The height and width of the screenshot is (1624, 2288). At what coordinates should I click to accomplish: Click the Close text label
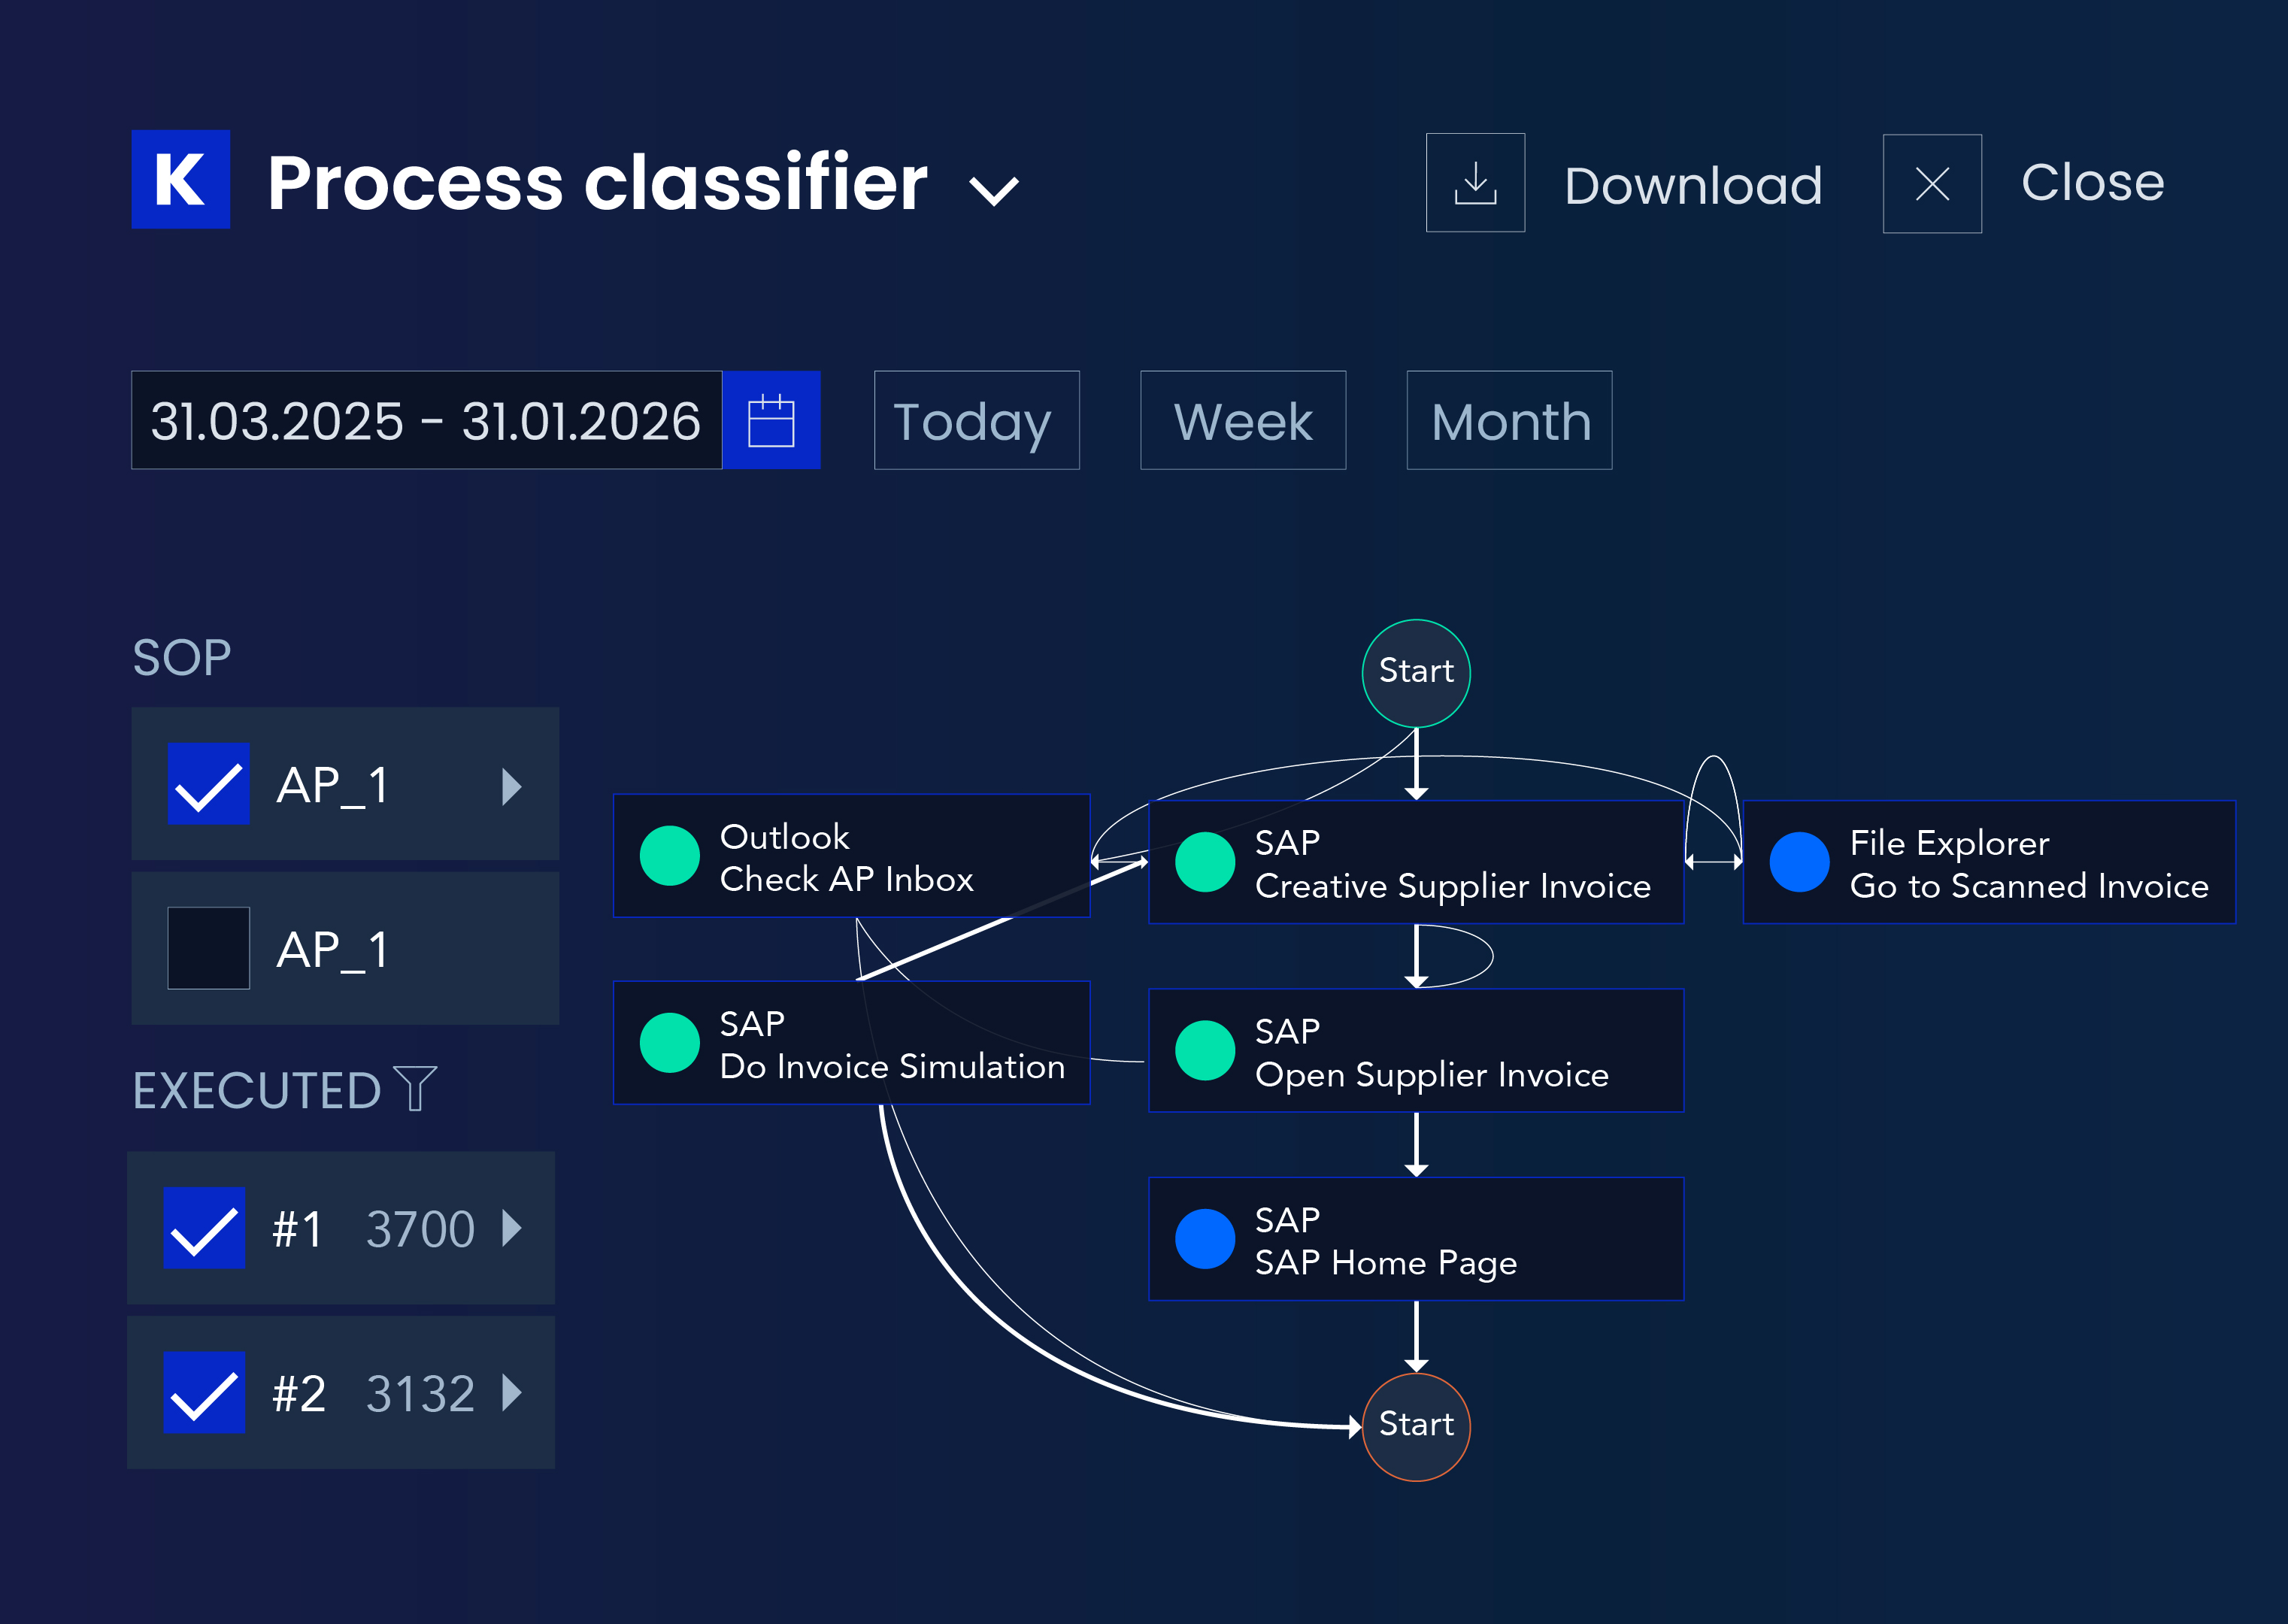coord(2092,182)
